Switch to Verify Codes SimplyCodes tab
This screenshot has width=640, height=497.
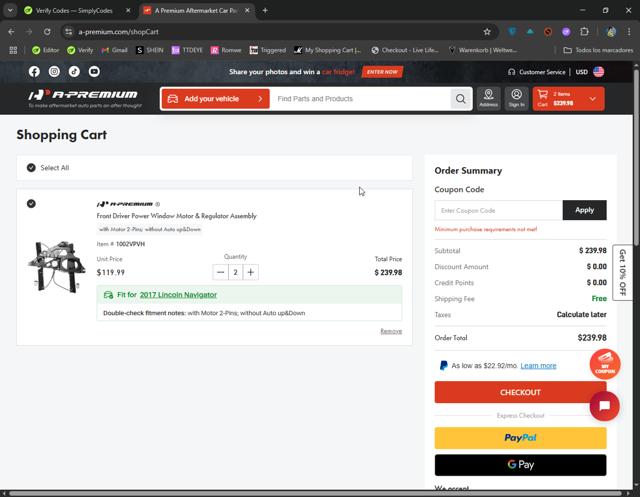74,11
